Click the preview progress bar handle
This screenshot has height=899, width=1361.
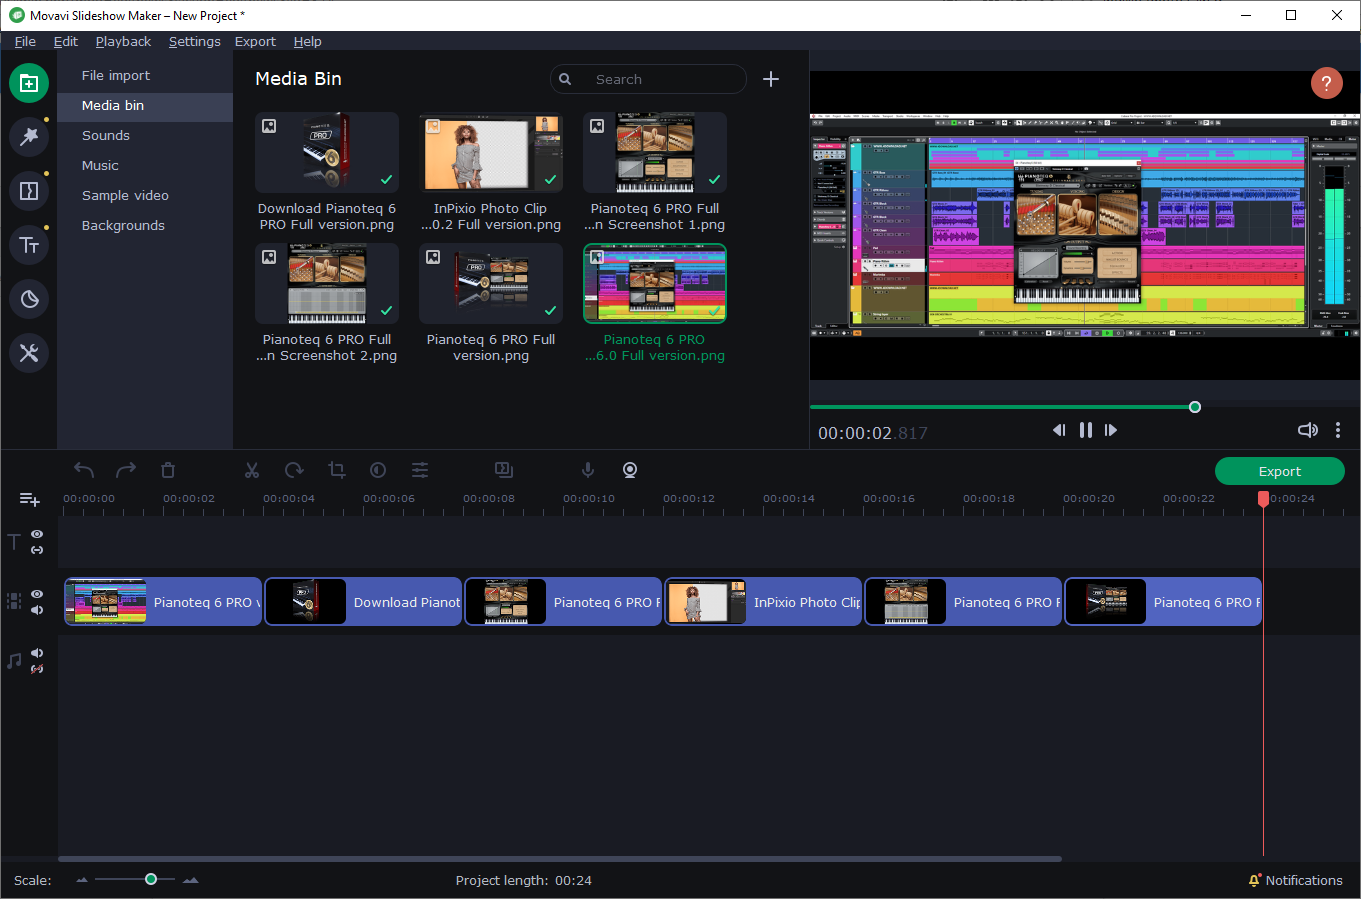pos(1195,407)
